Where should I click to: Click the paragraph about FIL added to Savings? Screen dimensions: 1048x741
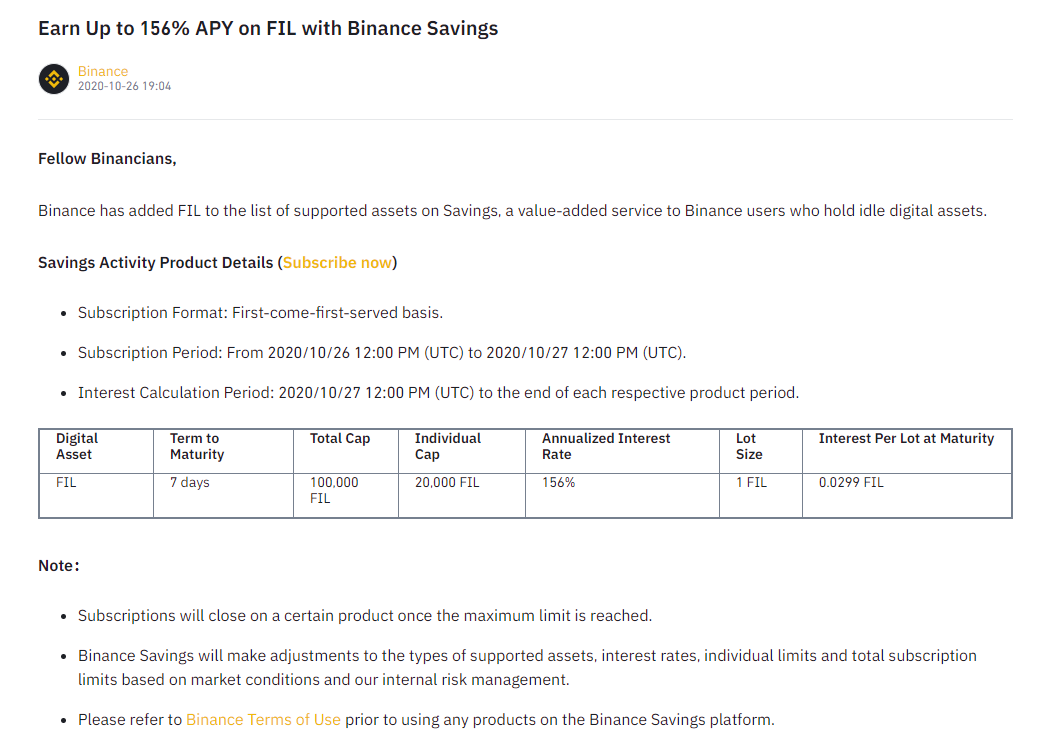(x=513, y=211)
